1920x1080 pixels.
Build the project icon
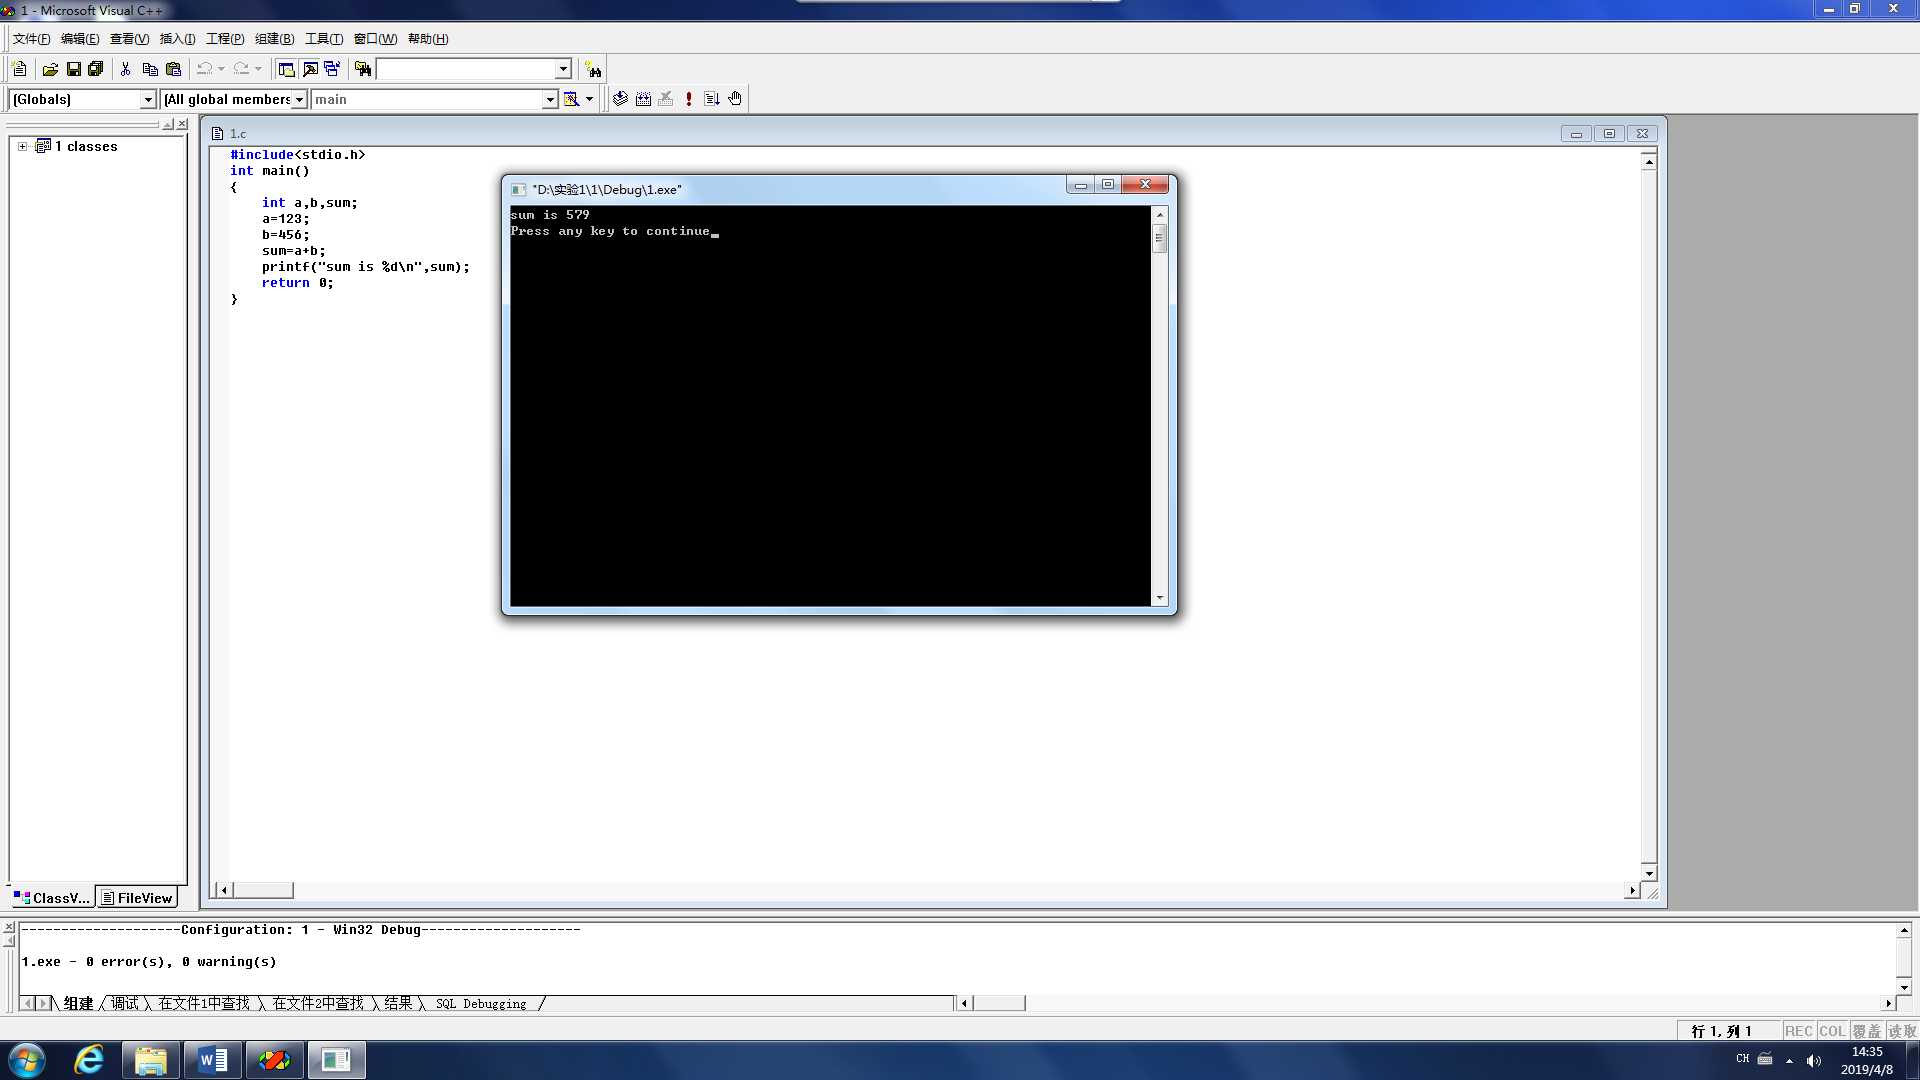[644, 99]
